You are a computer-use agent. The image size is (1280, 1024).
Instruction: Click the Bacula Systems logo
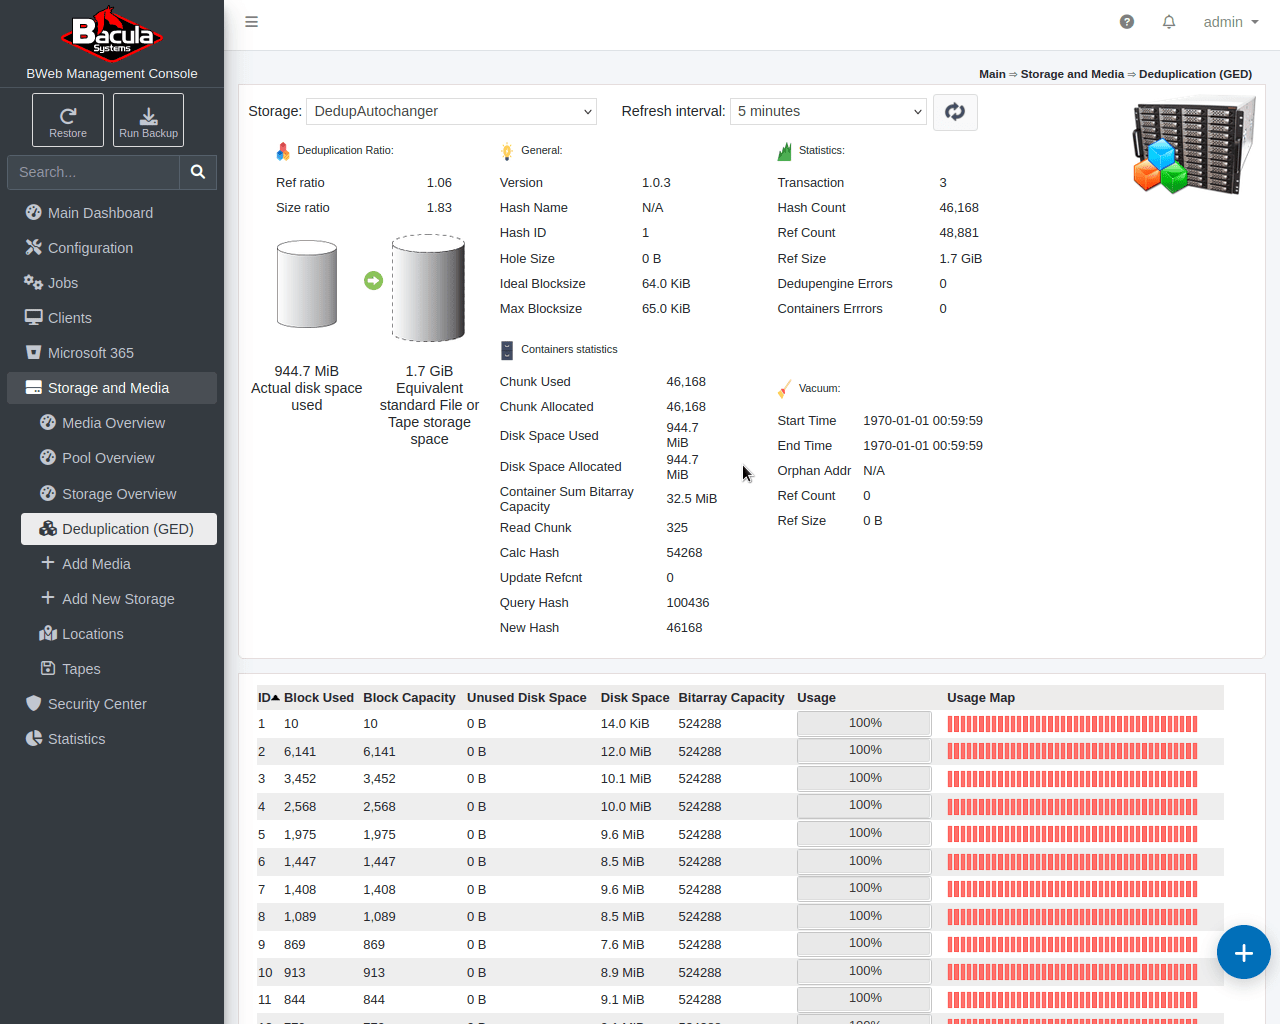point(112,34)
